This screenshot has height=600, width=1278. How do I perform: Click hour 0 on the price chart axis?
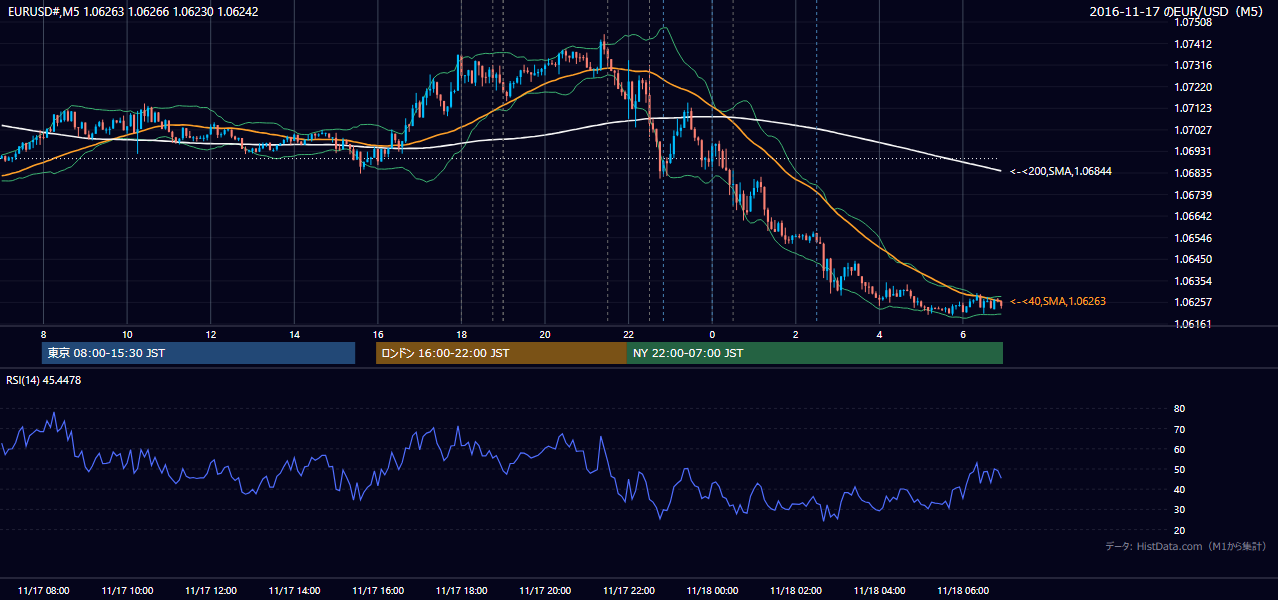pos(712,334)
